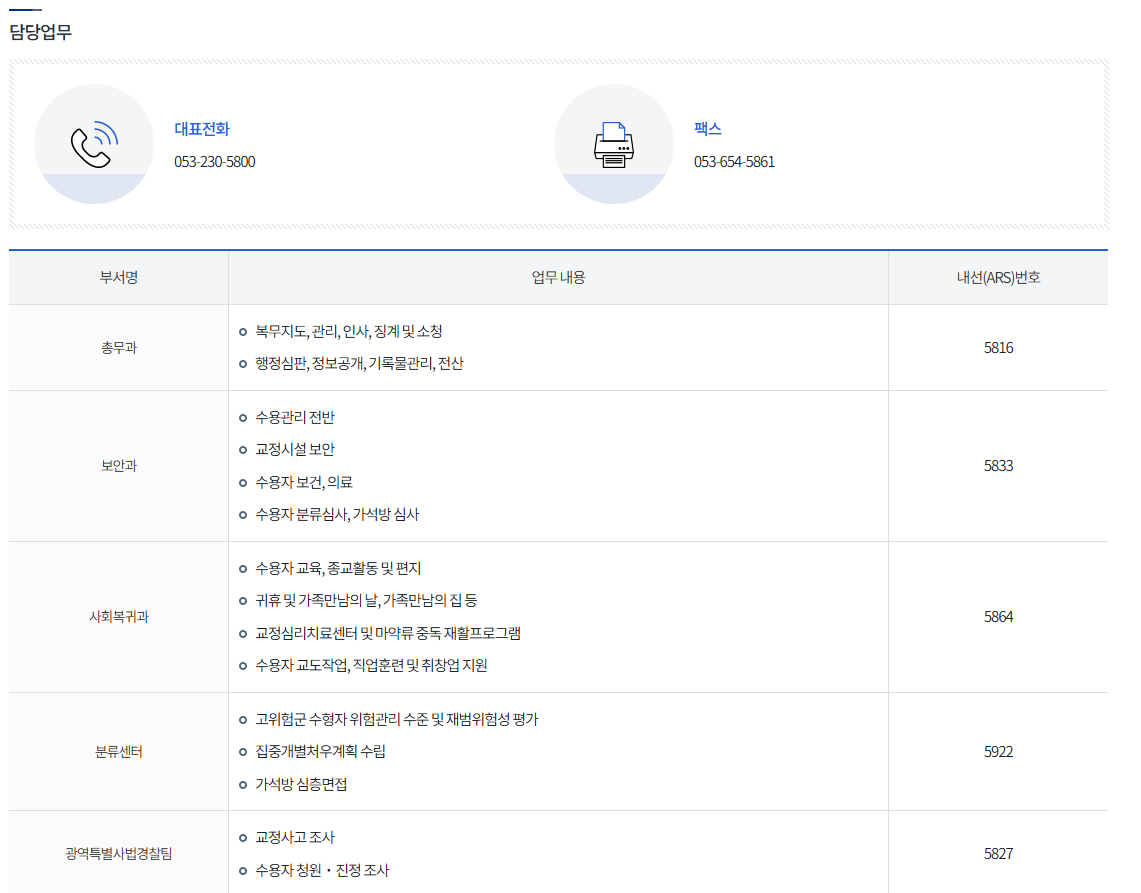The height and width of the screenshot is (893, 1141).
Task: Click the 부서명 column header
Action: 119,277
